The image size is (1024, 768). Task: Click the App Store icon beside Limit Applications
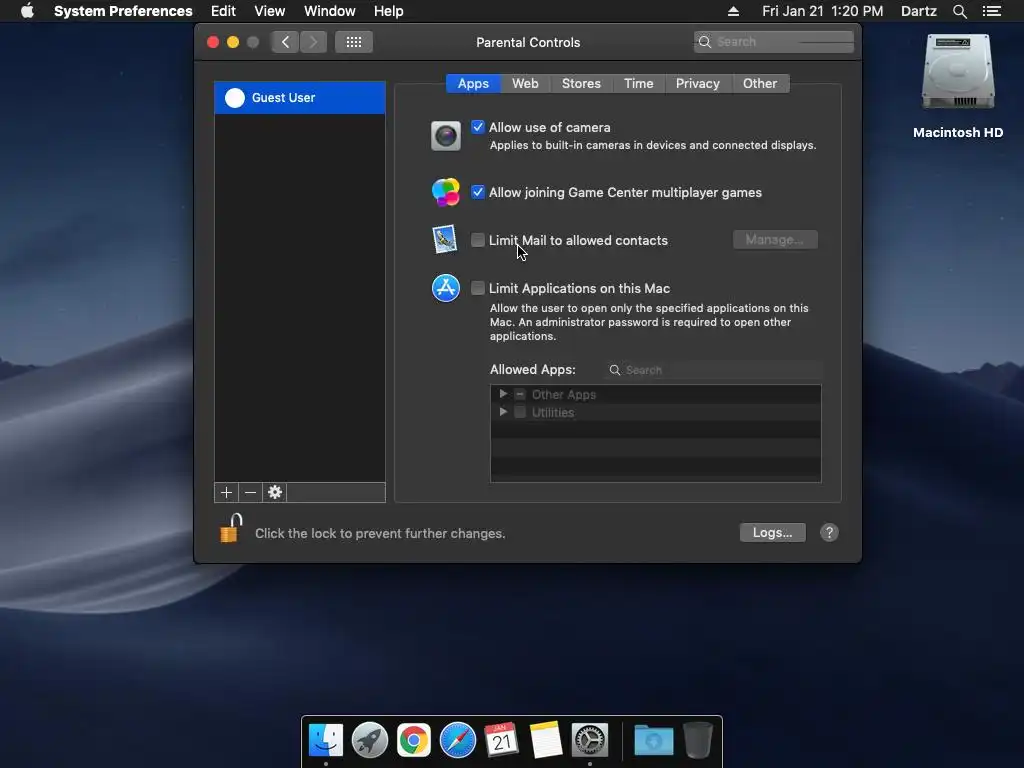click(x=445, y=288)
